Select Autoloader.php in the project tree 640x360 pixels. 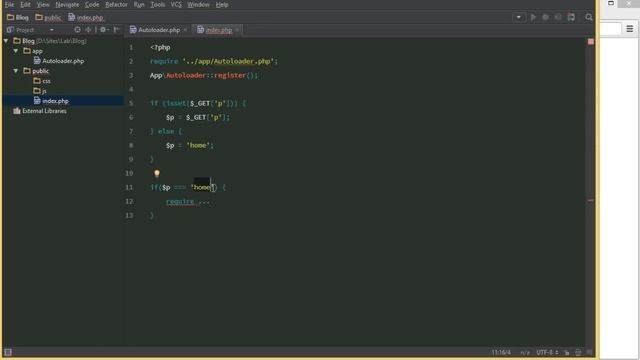pyautogui.click(x=59, y=61)
